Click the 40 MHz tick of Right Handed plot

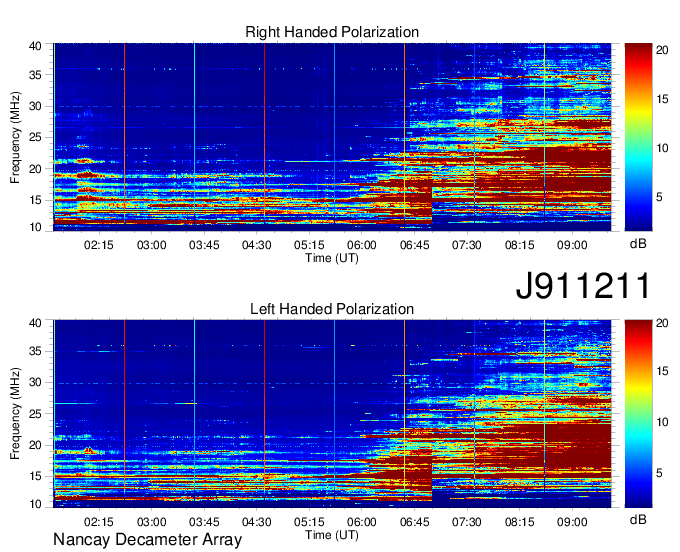[x=35, y=46]
